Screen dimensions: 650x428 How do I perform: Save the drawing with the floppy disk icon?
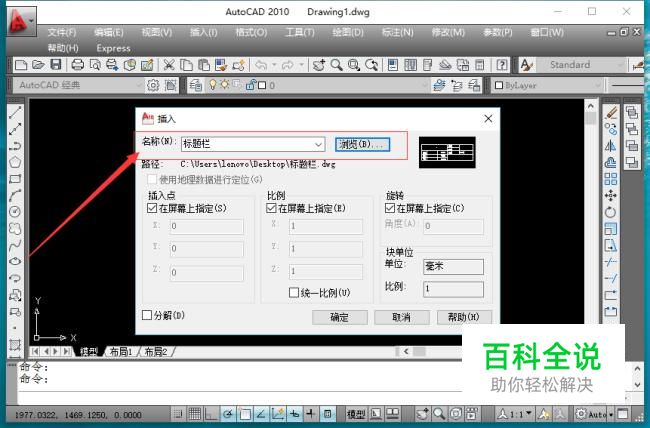coord(56,65)
